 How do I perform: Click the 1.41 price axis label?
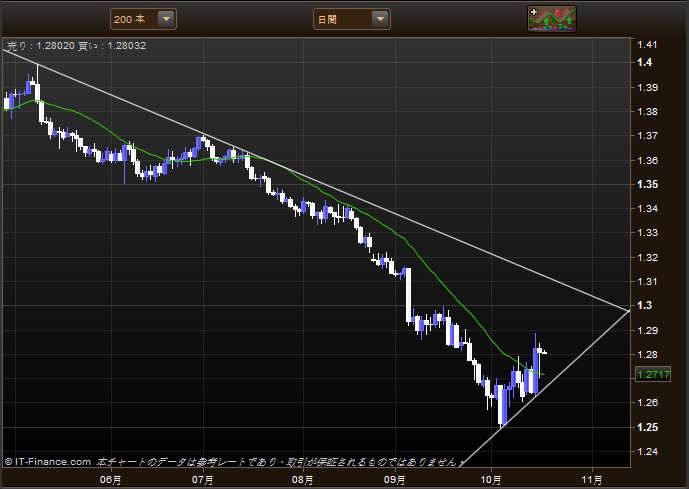[x=647, y=44]
